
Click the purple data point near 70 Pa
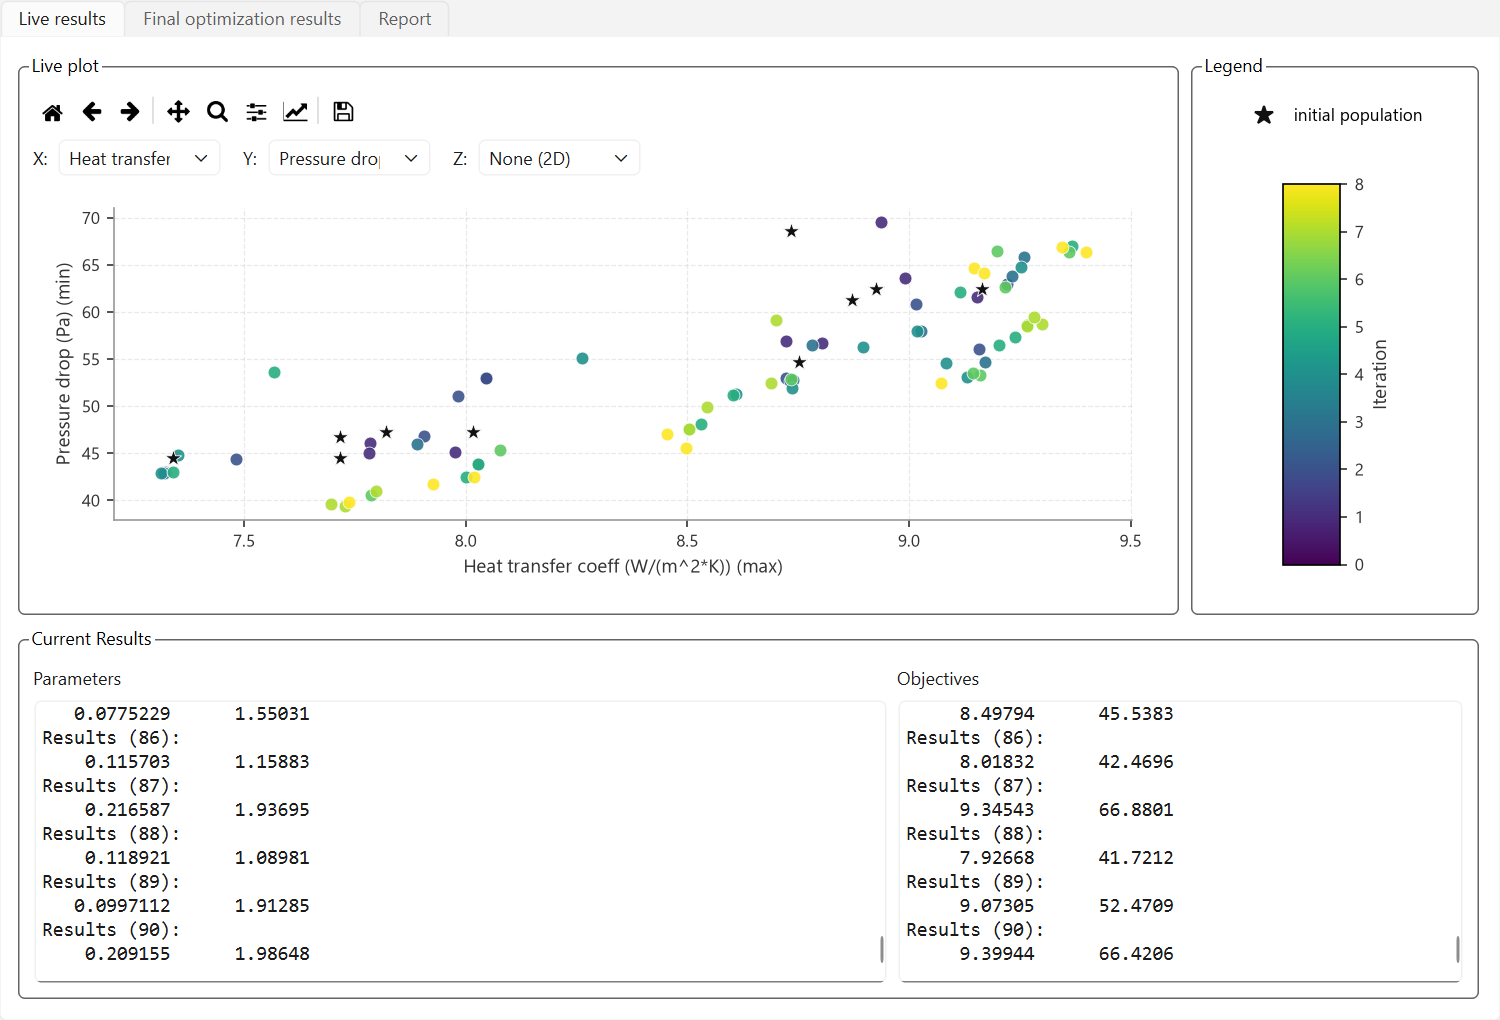pos(881,222)
